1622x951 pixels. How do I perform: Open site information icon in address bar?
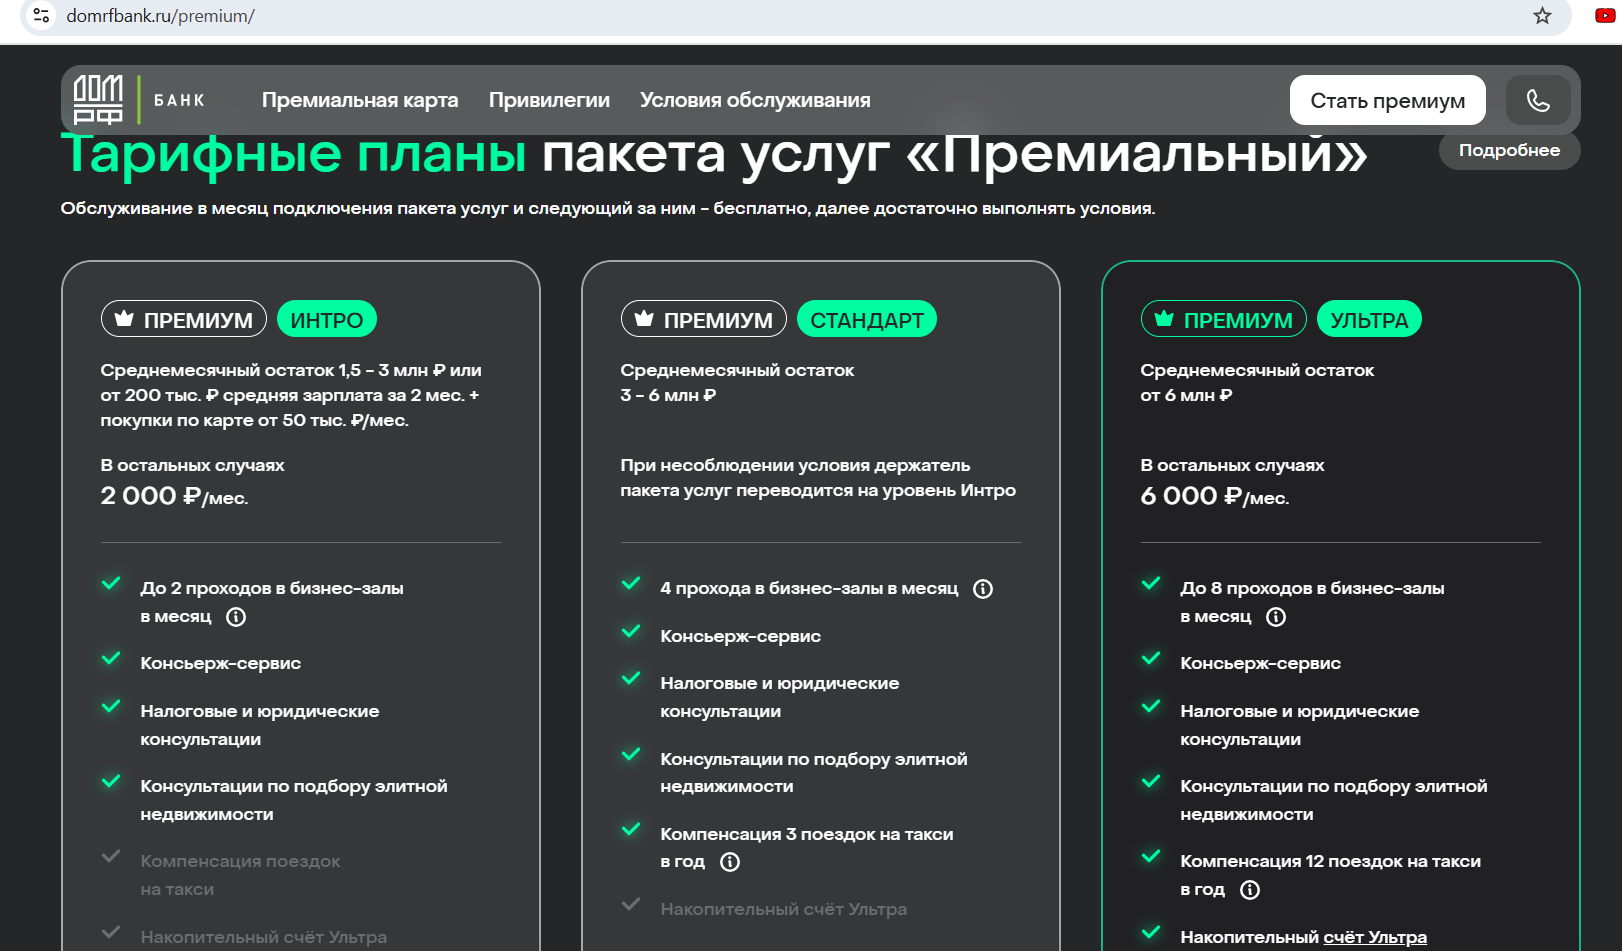[41, 16]
